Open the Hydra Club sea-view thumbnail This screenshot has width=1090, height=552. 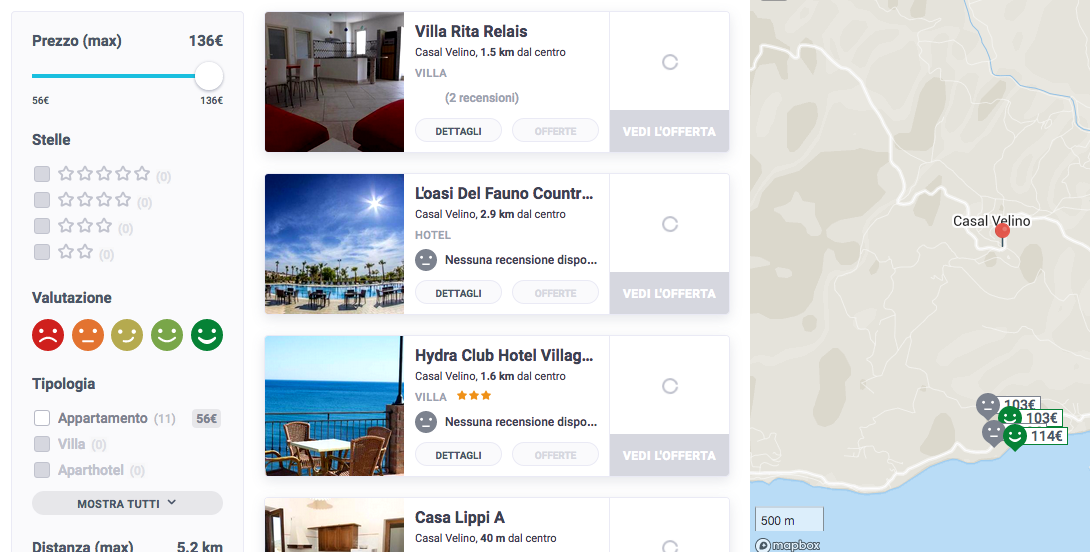[x=334, y=406]
